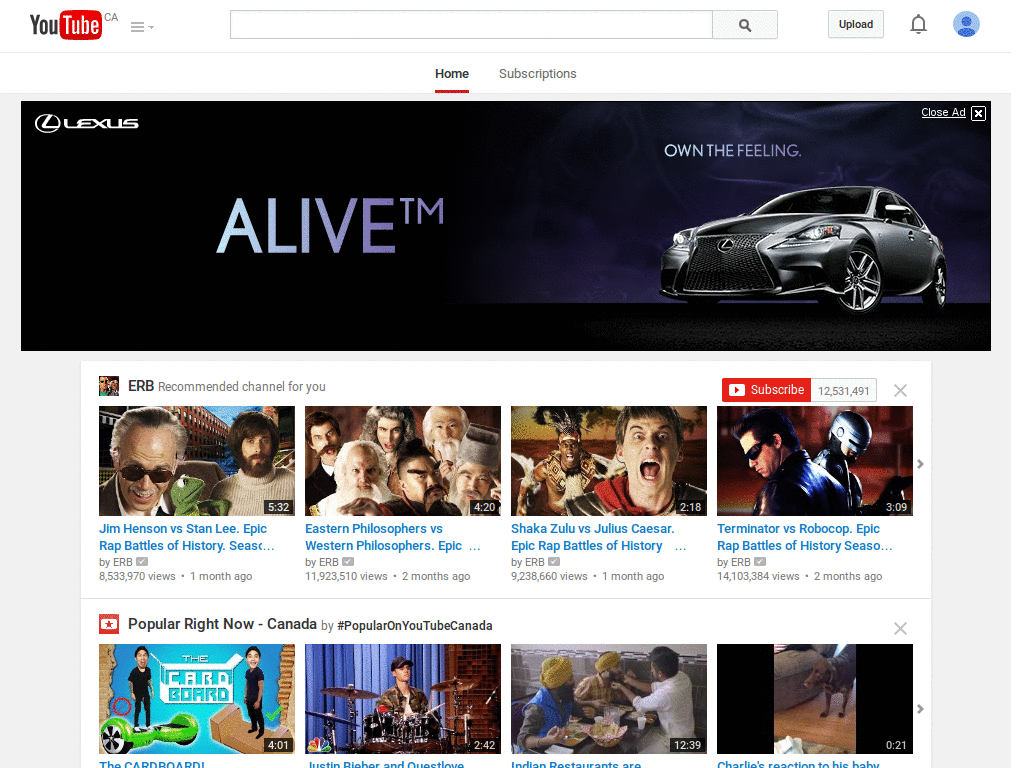Click the 12,531,491 subscriber count
1024x768 pixels.
(x=844, y=391)
